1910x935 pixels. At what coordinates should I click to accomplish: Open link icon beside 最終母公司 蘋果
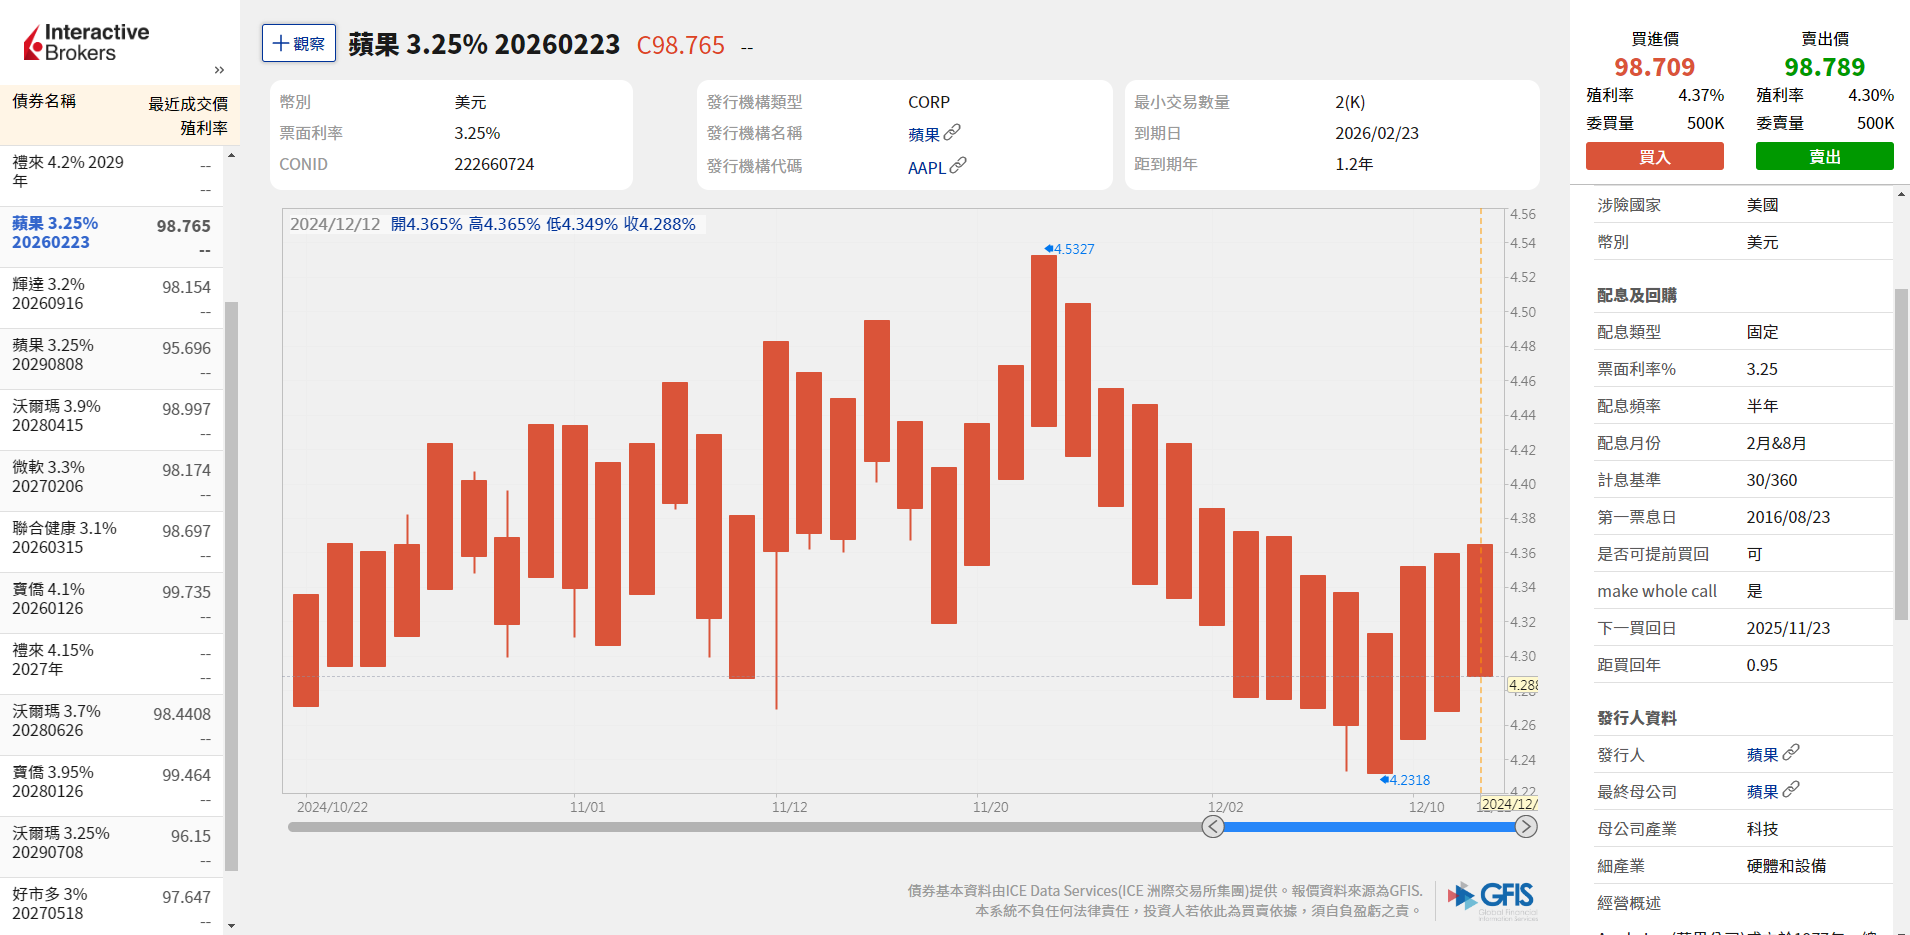(x=1791, y=789)
